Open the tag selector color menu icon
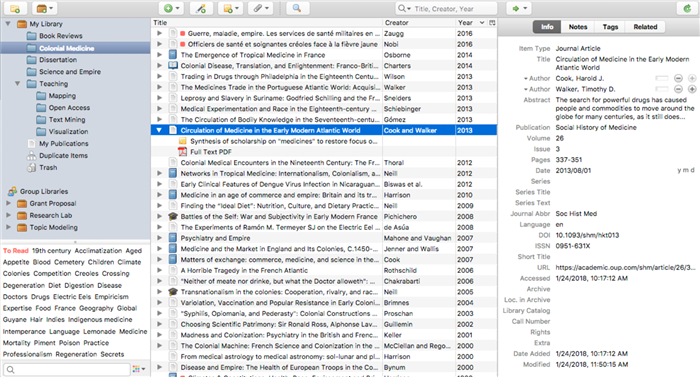This screenshot has height=377, width=700. click(x=139, y=369)
